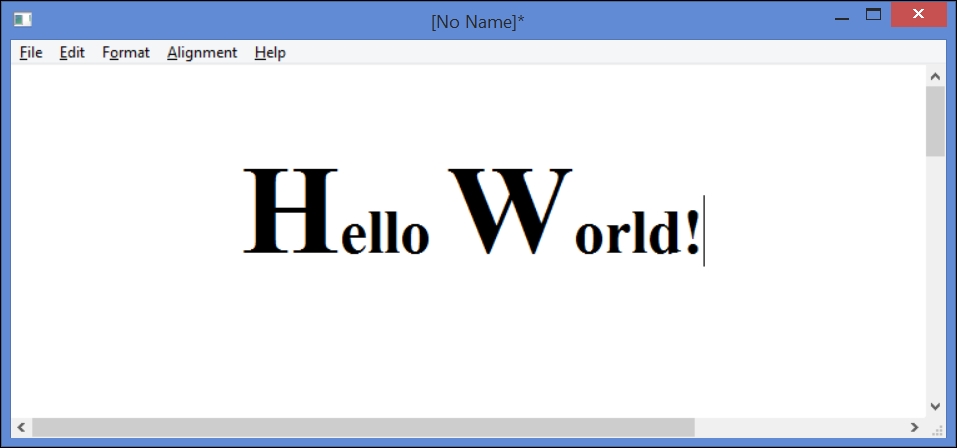Click the horizontal scrollbar right arrow
The height and width of the screenshot is (448, 957).
click(x=915, y=427)
